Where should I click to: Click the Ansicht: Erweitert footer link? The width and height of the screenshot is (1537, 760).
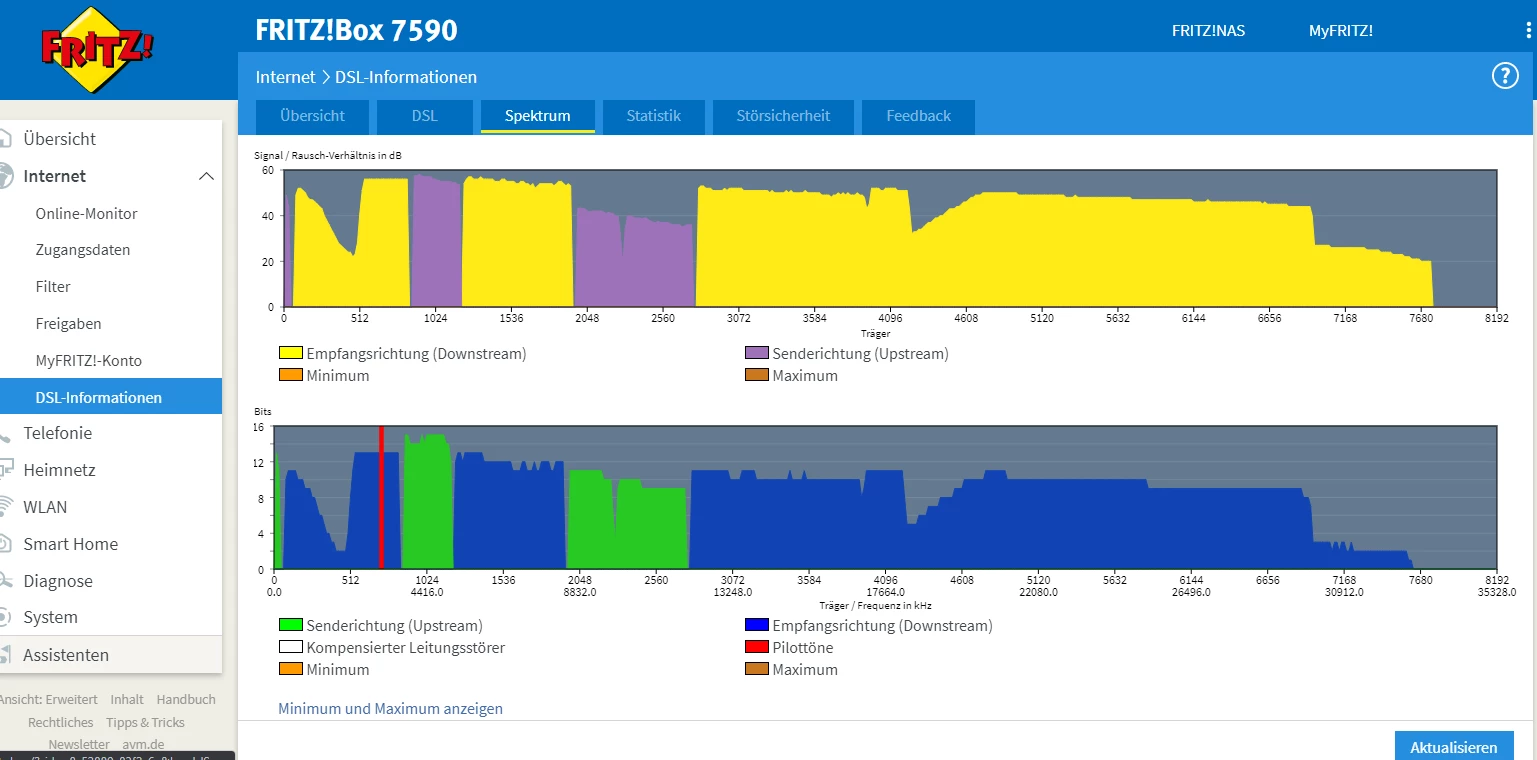coord(48,700)
